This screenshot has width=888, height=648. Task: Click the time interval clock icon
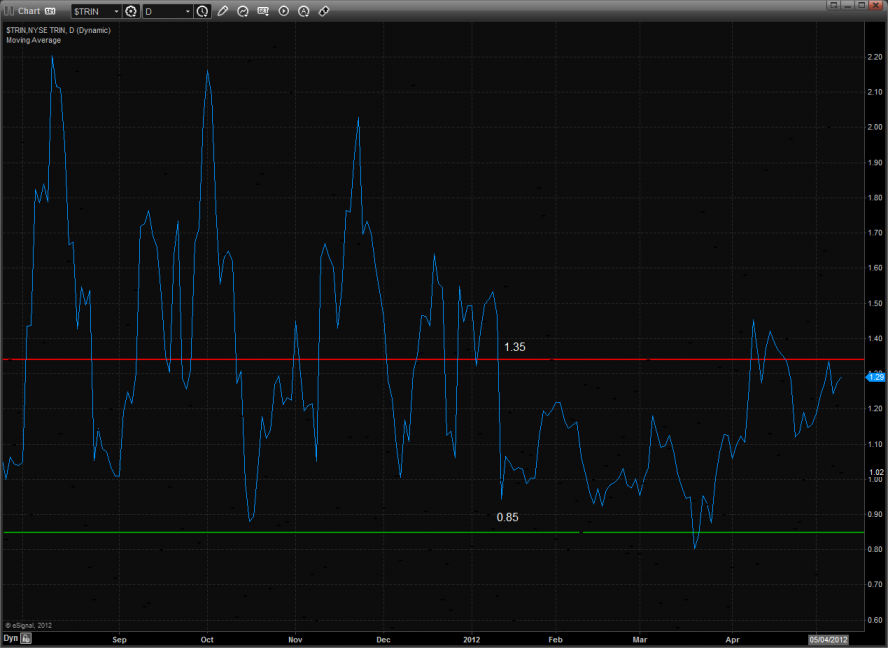[x=203, y=11]
